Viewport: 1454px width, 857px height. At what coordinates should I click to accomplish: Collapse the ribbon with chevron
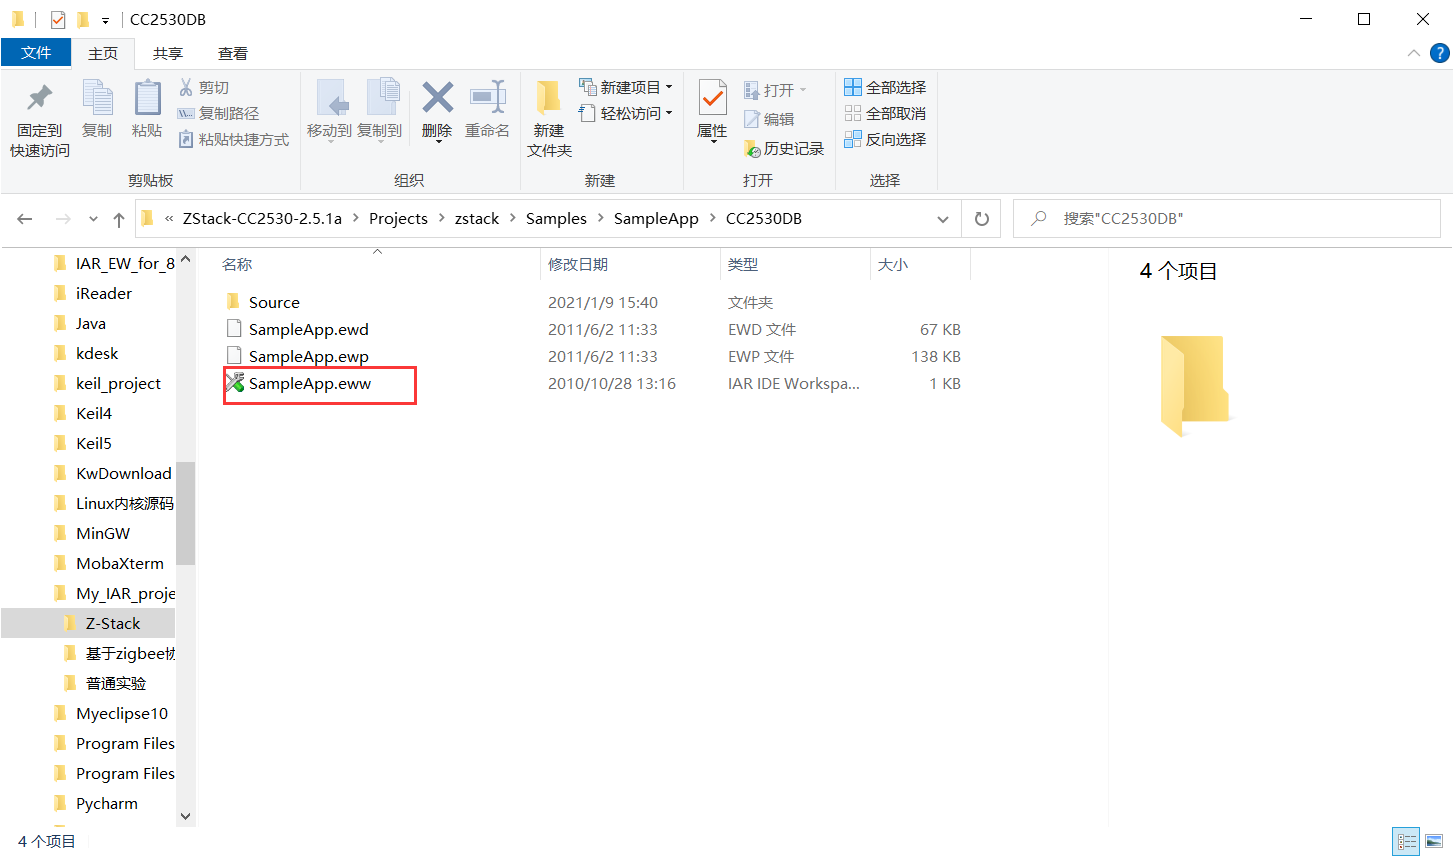[1414, 54]
